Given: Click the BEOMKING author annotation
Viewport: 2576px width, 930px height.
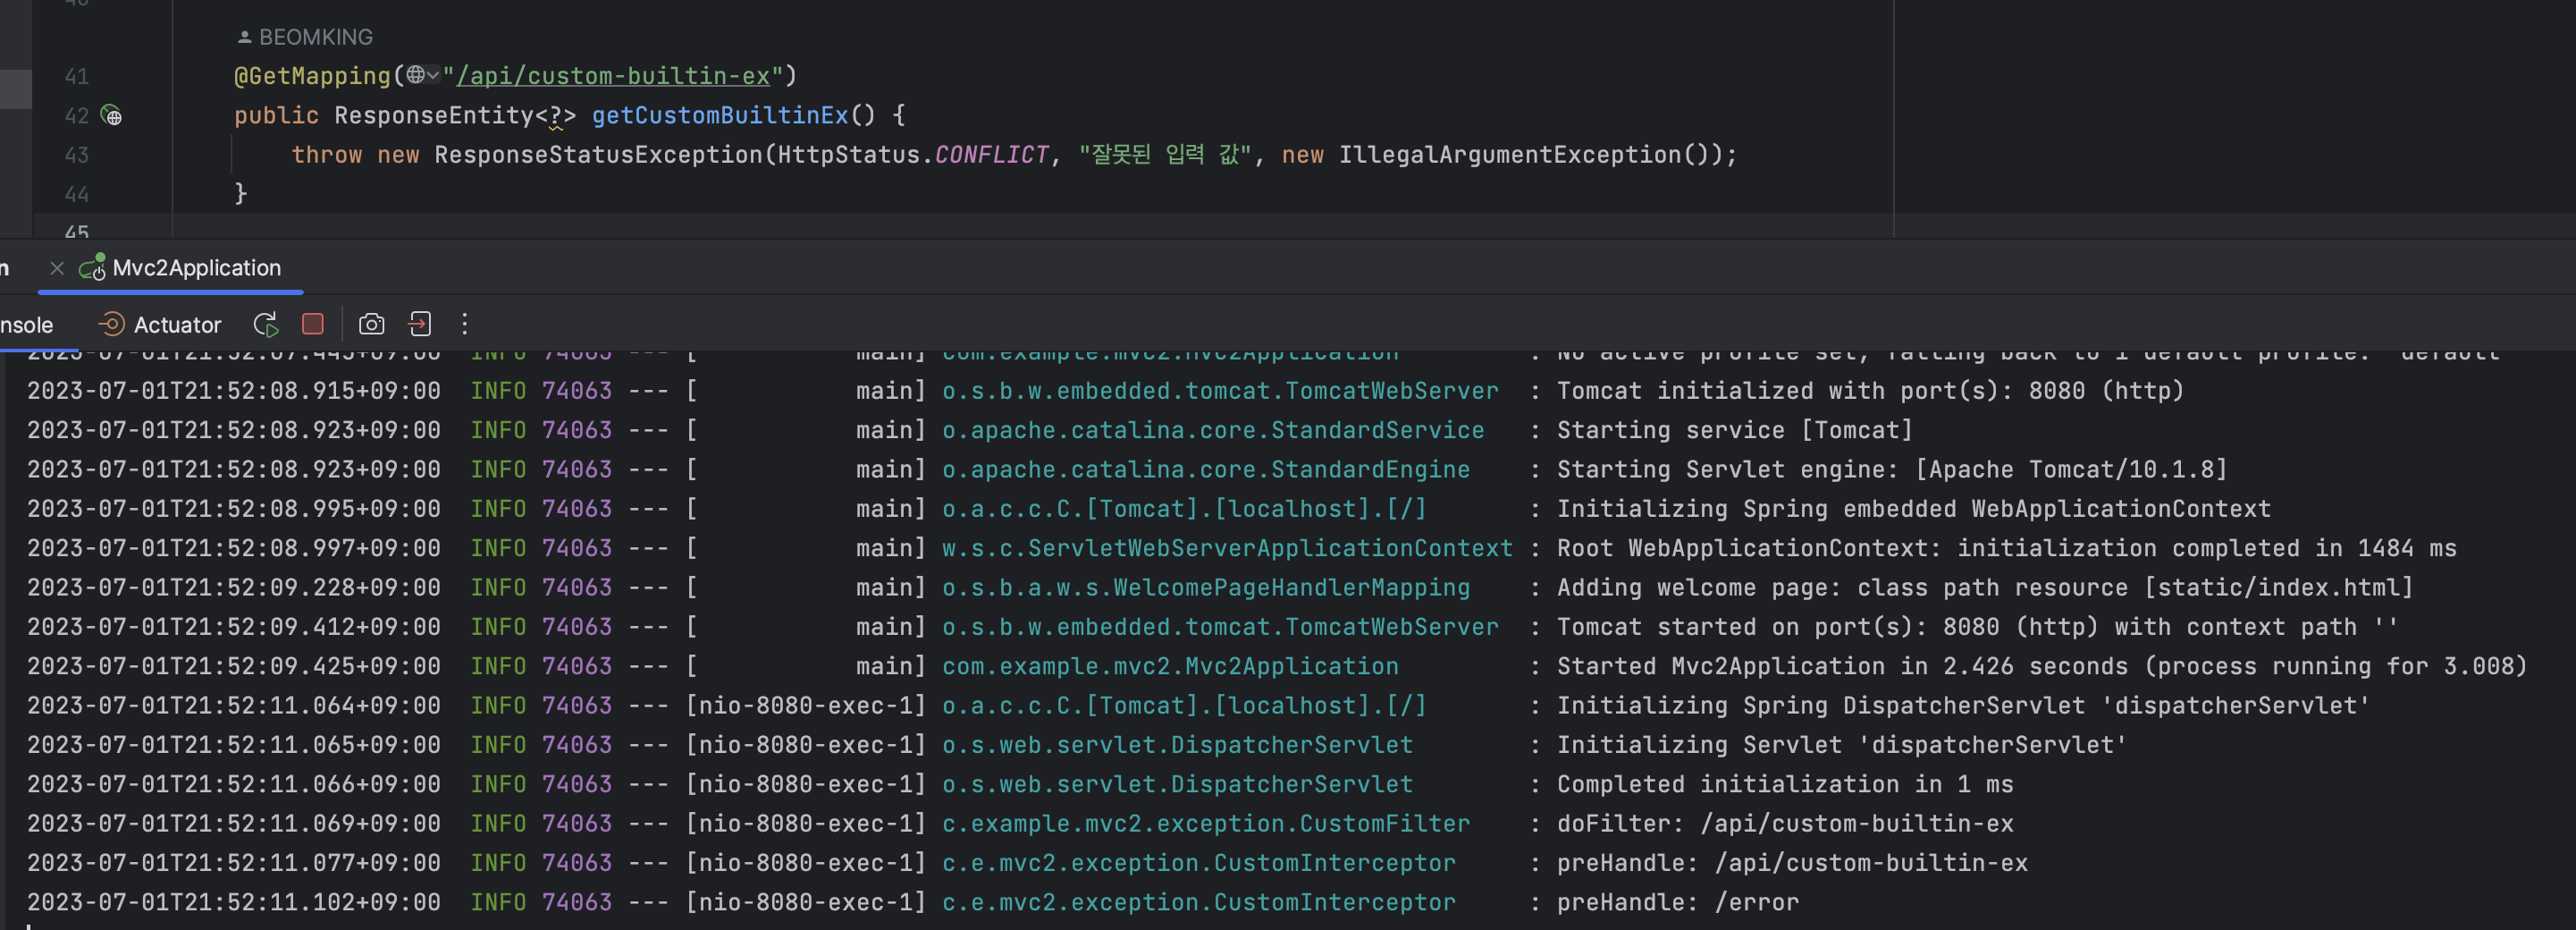Looking at the screenshot, I should click(305, 37).
